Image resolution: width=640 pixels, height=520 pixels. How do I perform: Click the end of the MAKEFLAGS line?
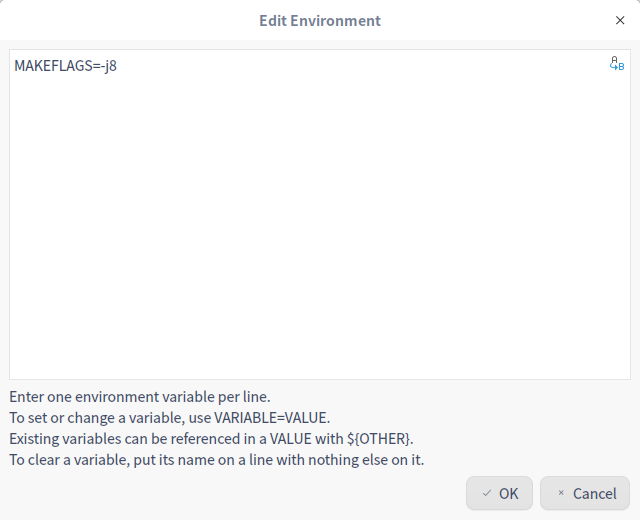(119, 67)
